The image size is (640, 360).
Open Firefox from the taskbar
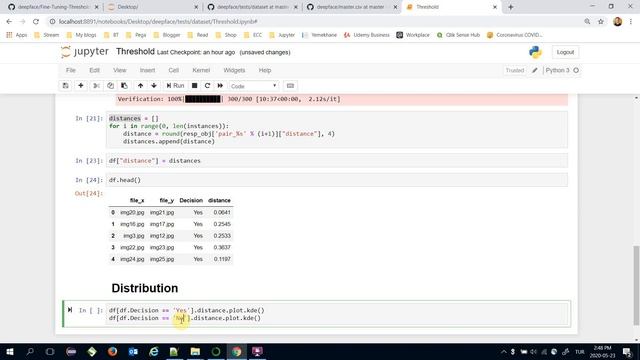[112, 351]
